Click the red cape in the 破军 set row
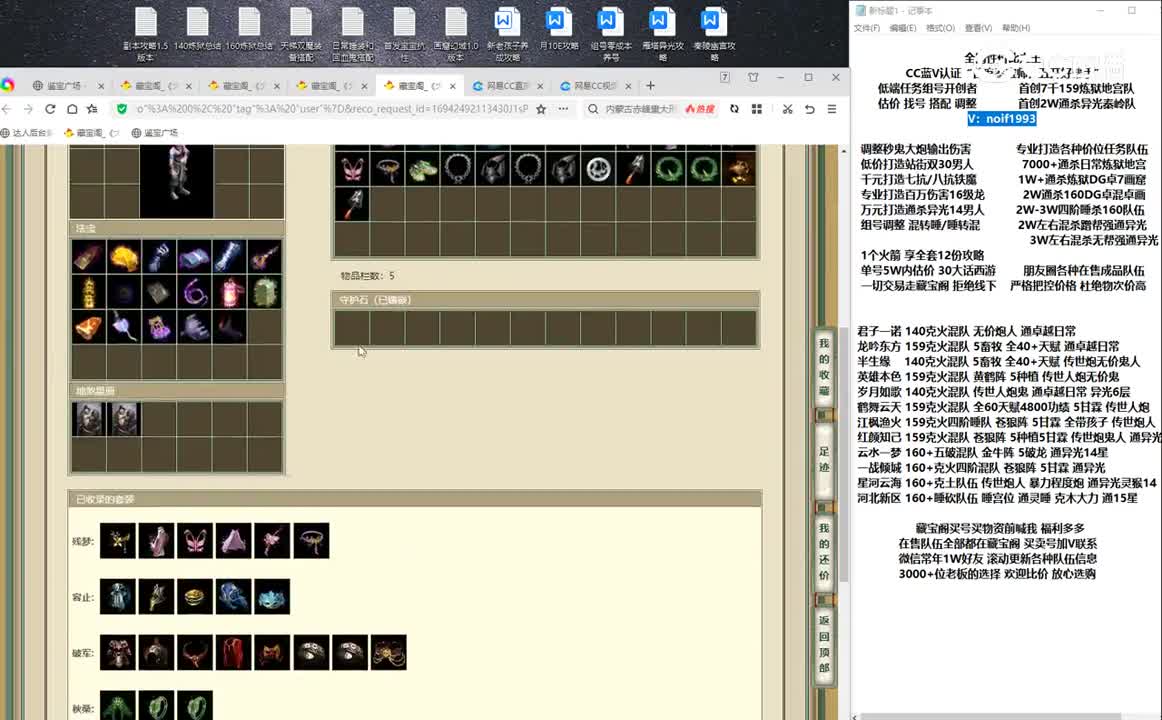 tap(233, 653)
